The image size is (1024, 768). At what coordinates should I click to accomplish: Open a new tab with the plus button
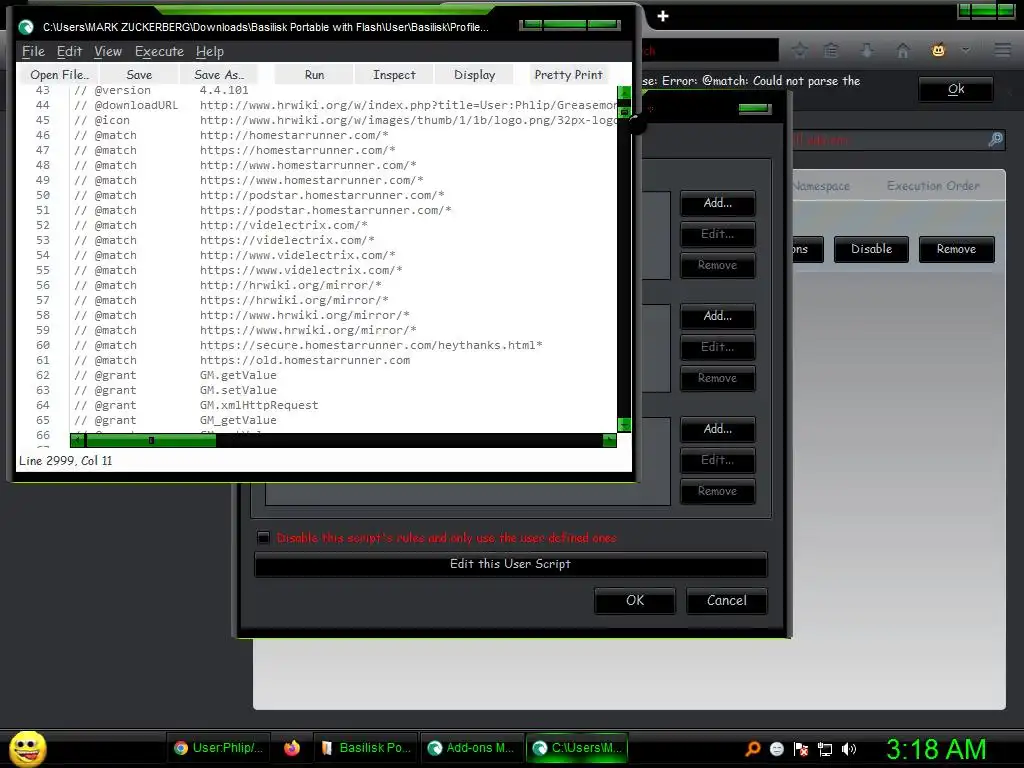click(663, 16)
